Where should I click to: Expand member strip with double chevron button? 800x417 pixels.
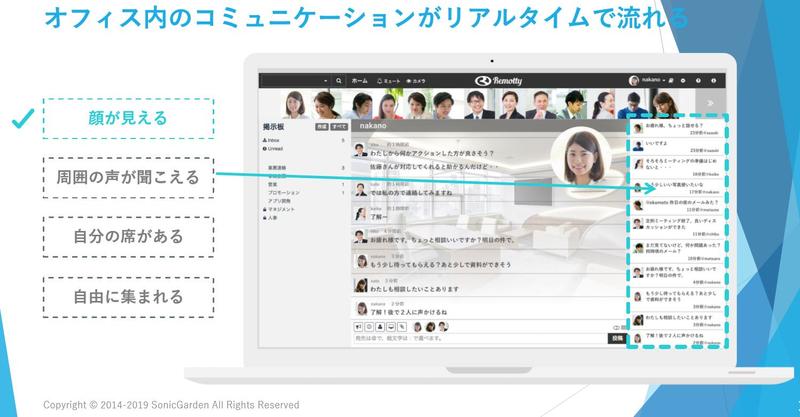710,104
